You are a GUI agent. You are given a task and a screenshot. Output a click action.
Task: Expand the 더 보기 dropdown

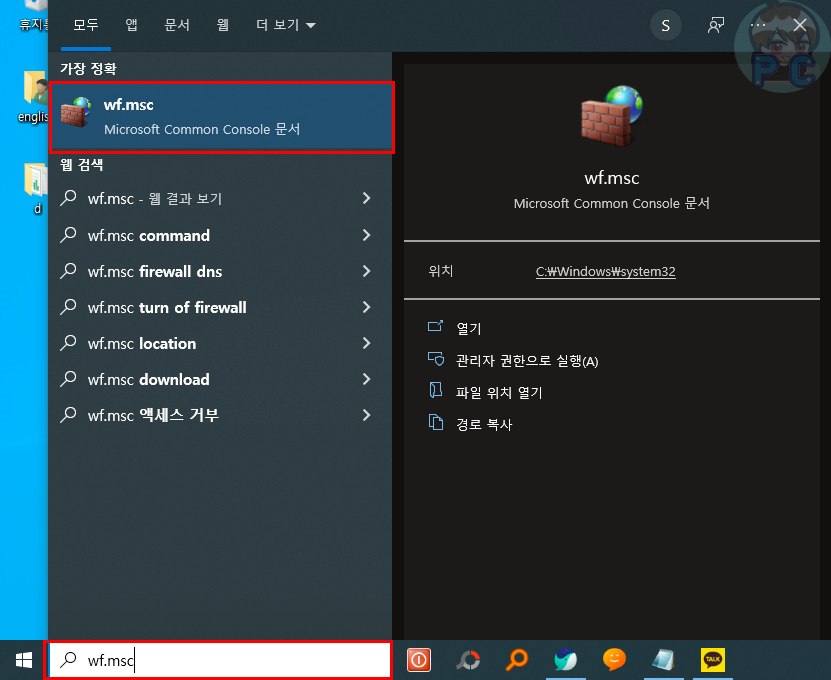[285, 25]
